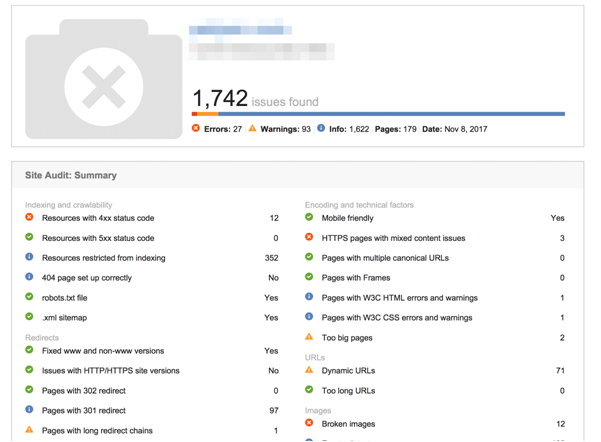Click warning icon for long redirect chains
This screenshot has width=601, height=442.
(x=29, y=430)
